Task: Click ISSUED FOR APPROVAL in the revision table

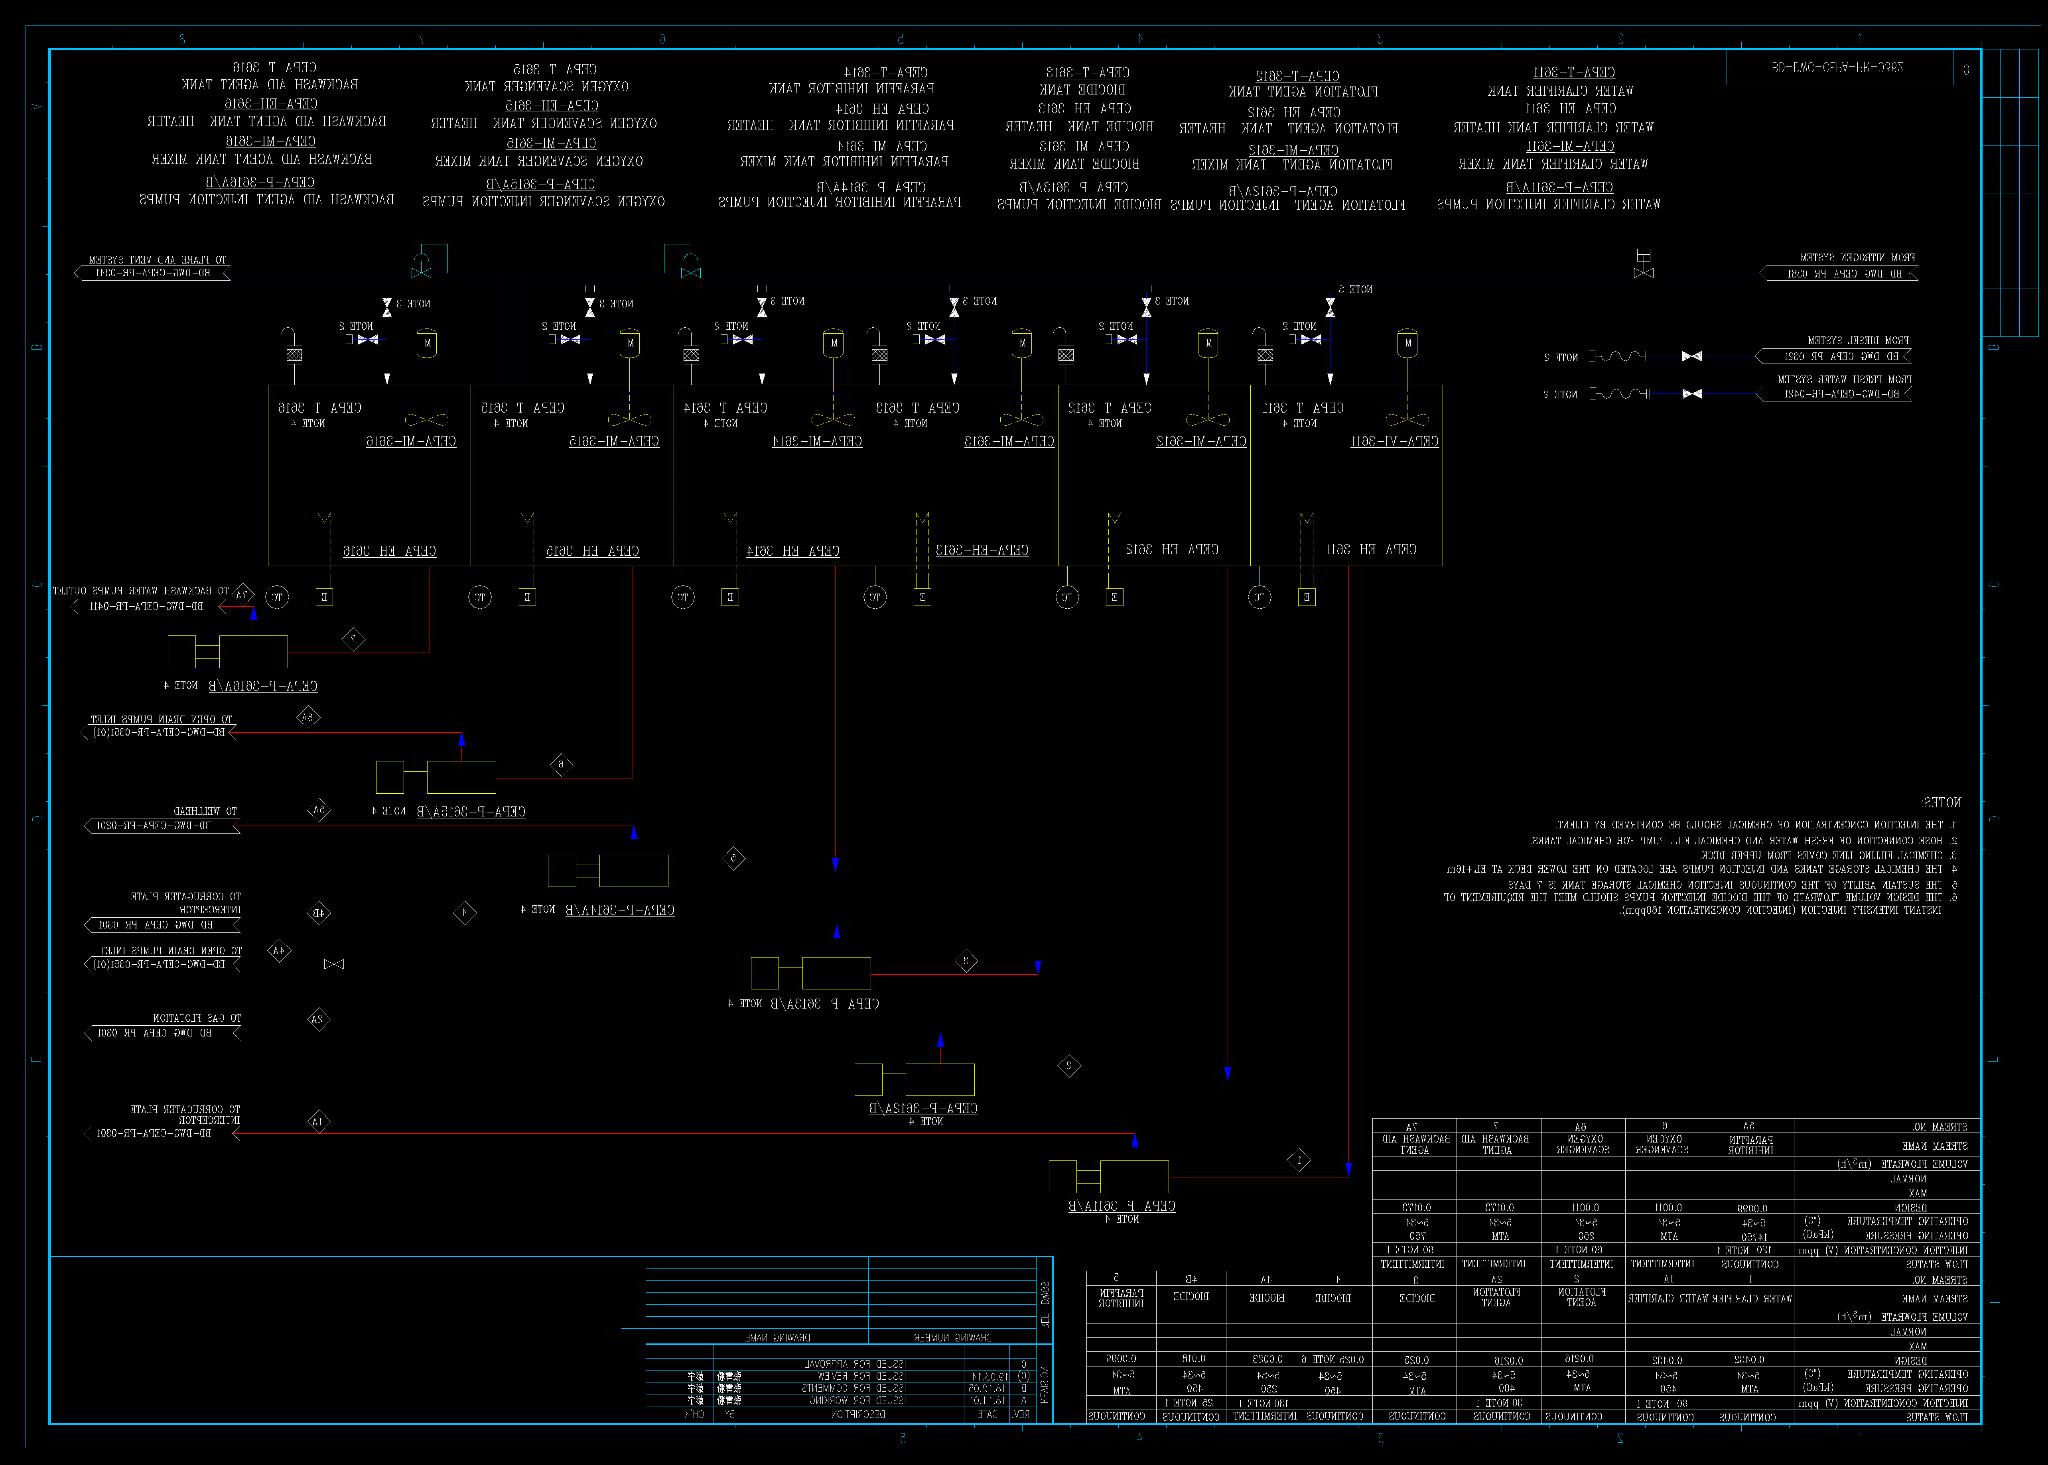Action: [x=853, y=1364]
